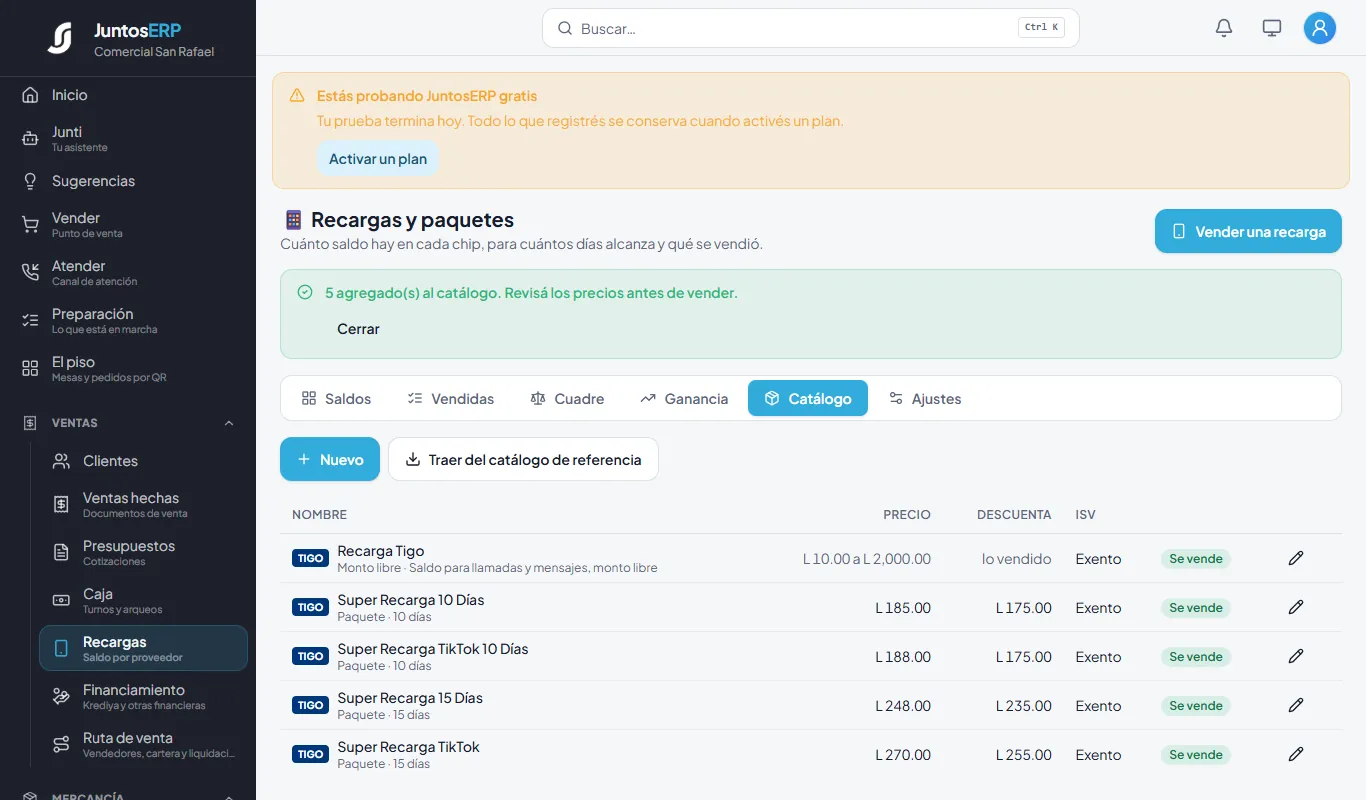Focus the Buscar search field

coord(811,28)
